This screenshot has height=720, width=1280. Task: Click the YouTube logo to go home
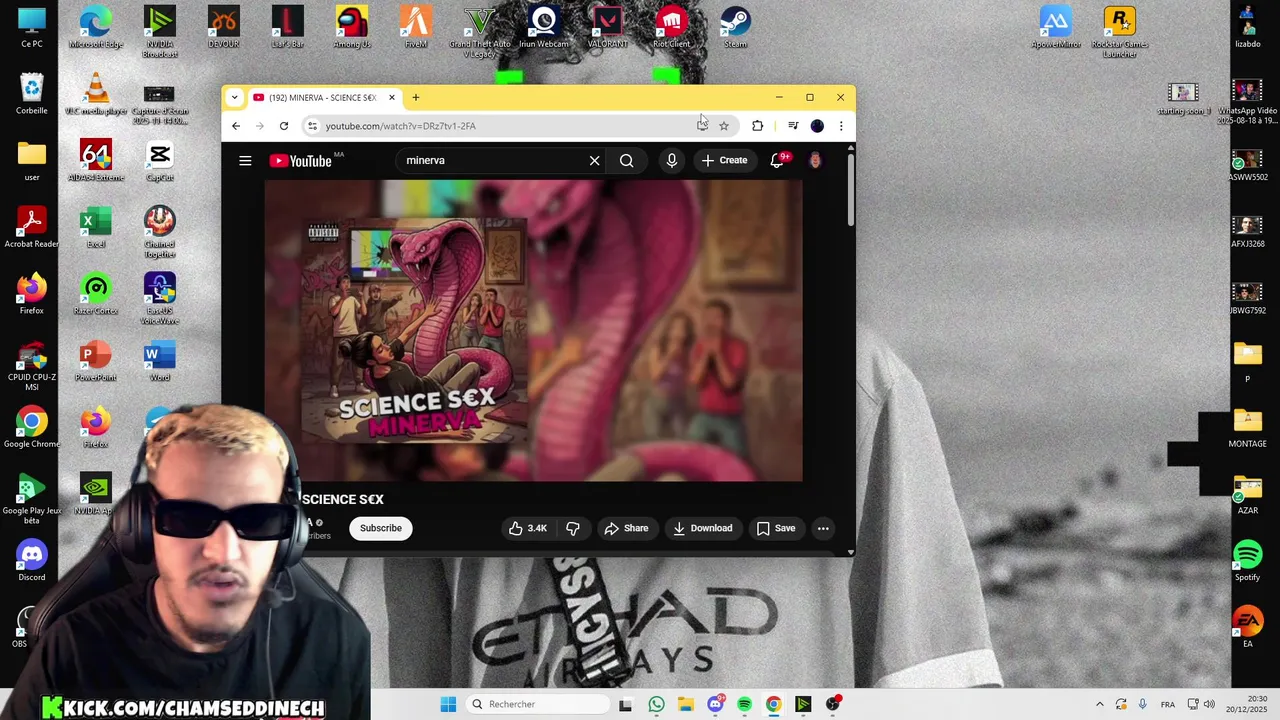(x=300, y=161)
